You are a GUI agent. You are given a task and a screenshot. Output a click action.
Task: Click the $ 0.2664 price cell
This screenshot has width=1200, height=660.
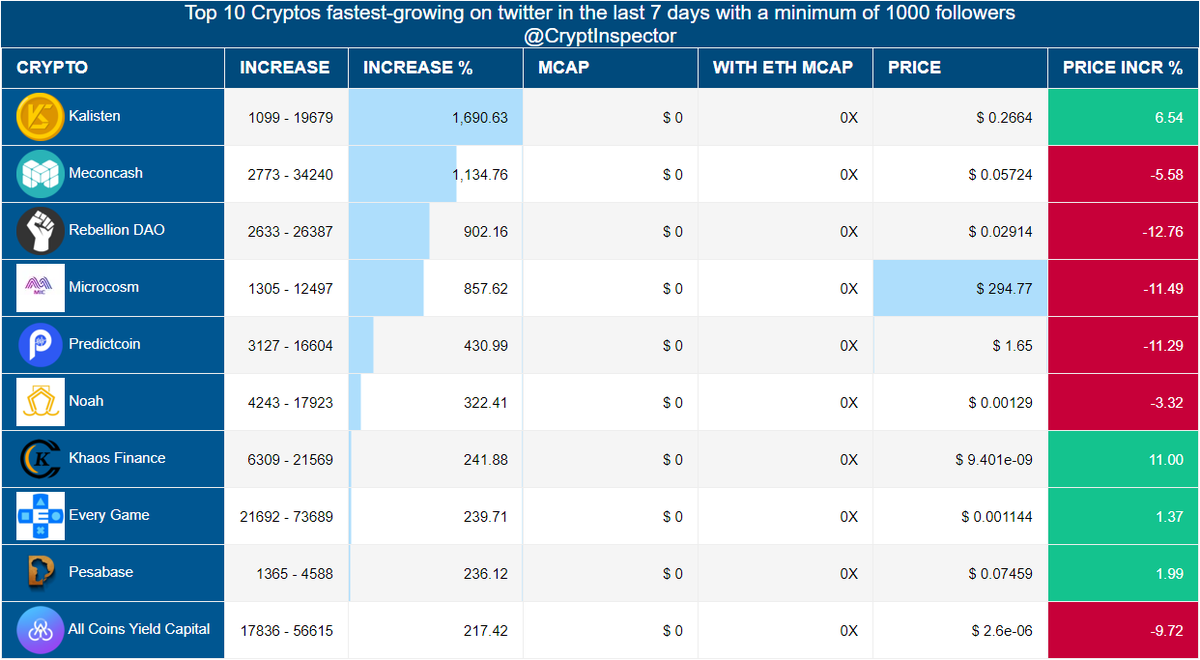click(x=960, y=117)
